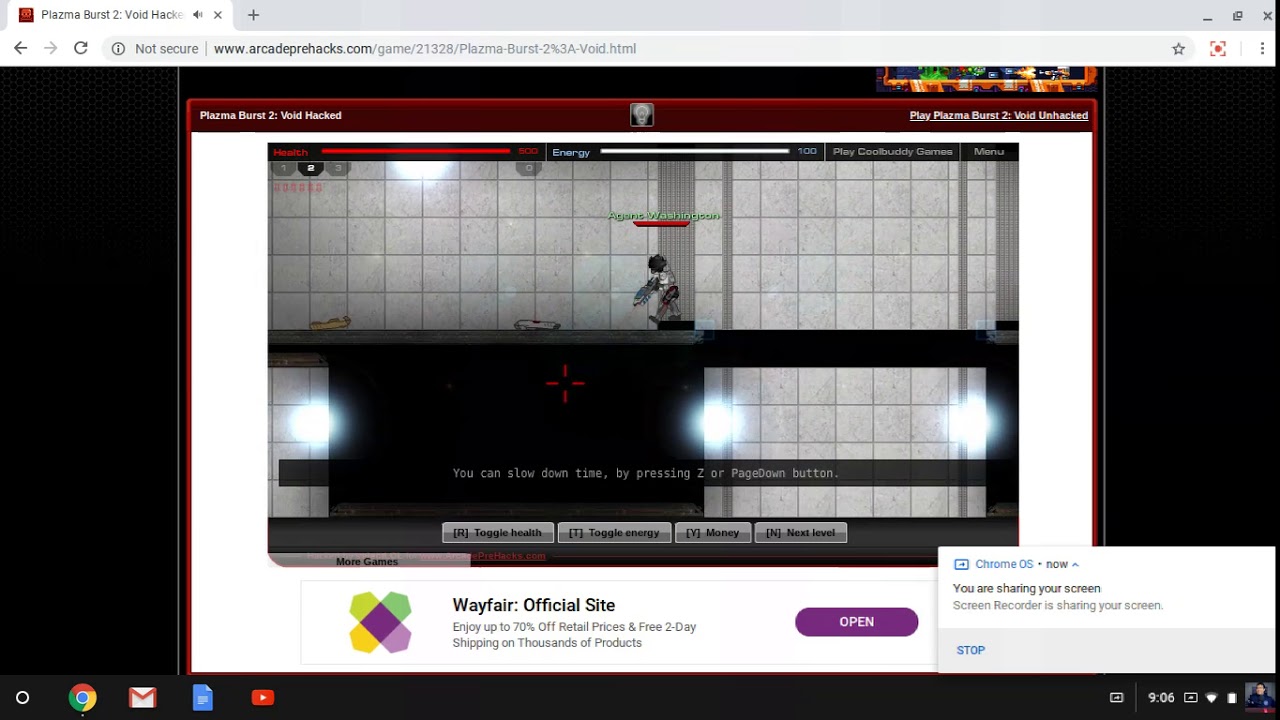Toggle energy hack with the [T] button
The height and width of the screenshot is (720, 1280).
[x=614, y=533]
